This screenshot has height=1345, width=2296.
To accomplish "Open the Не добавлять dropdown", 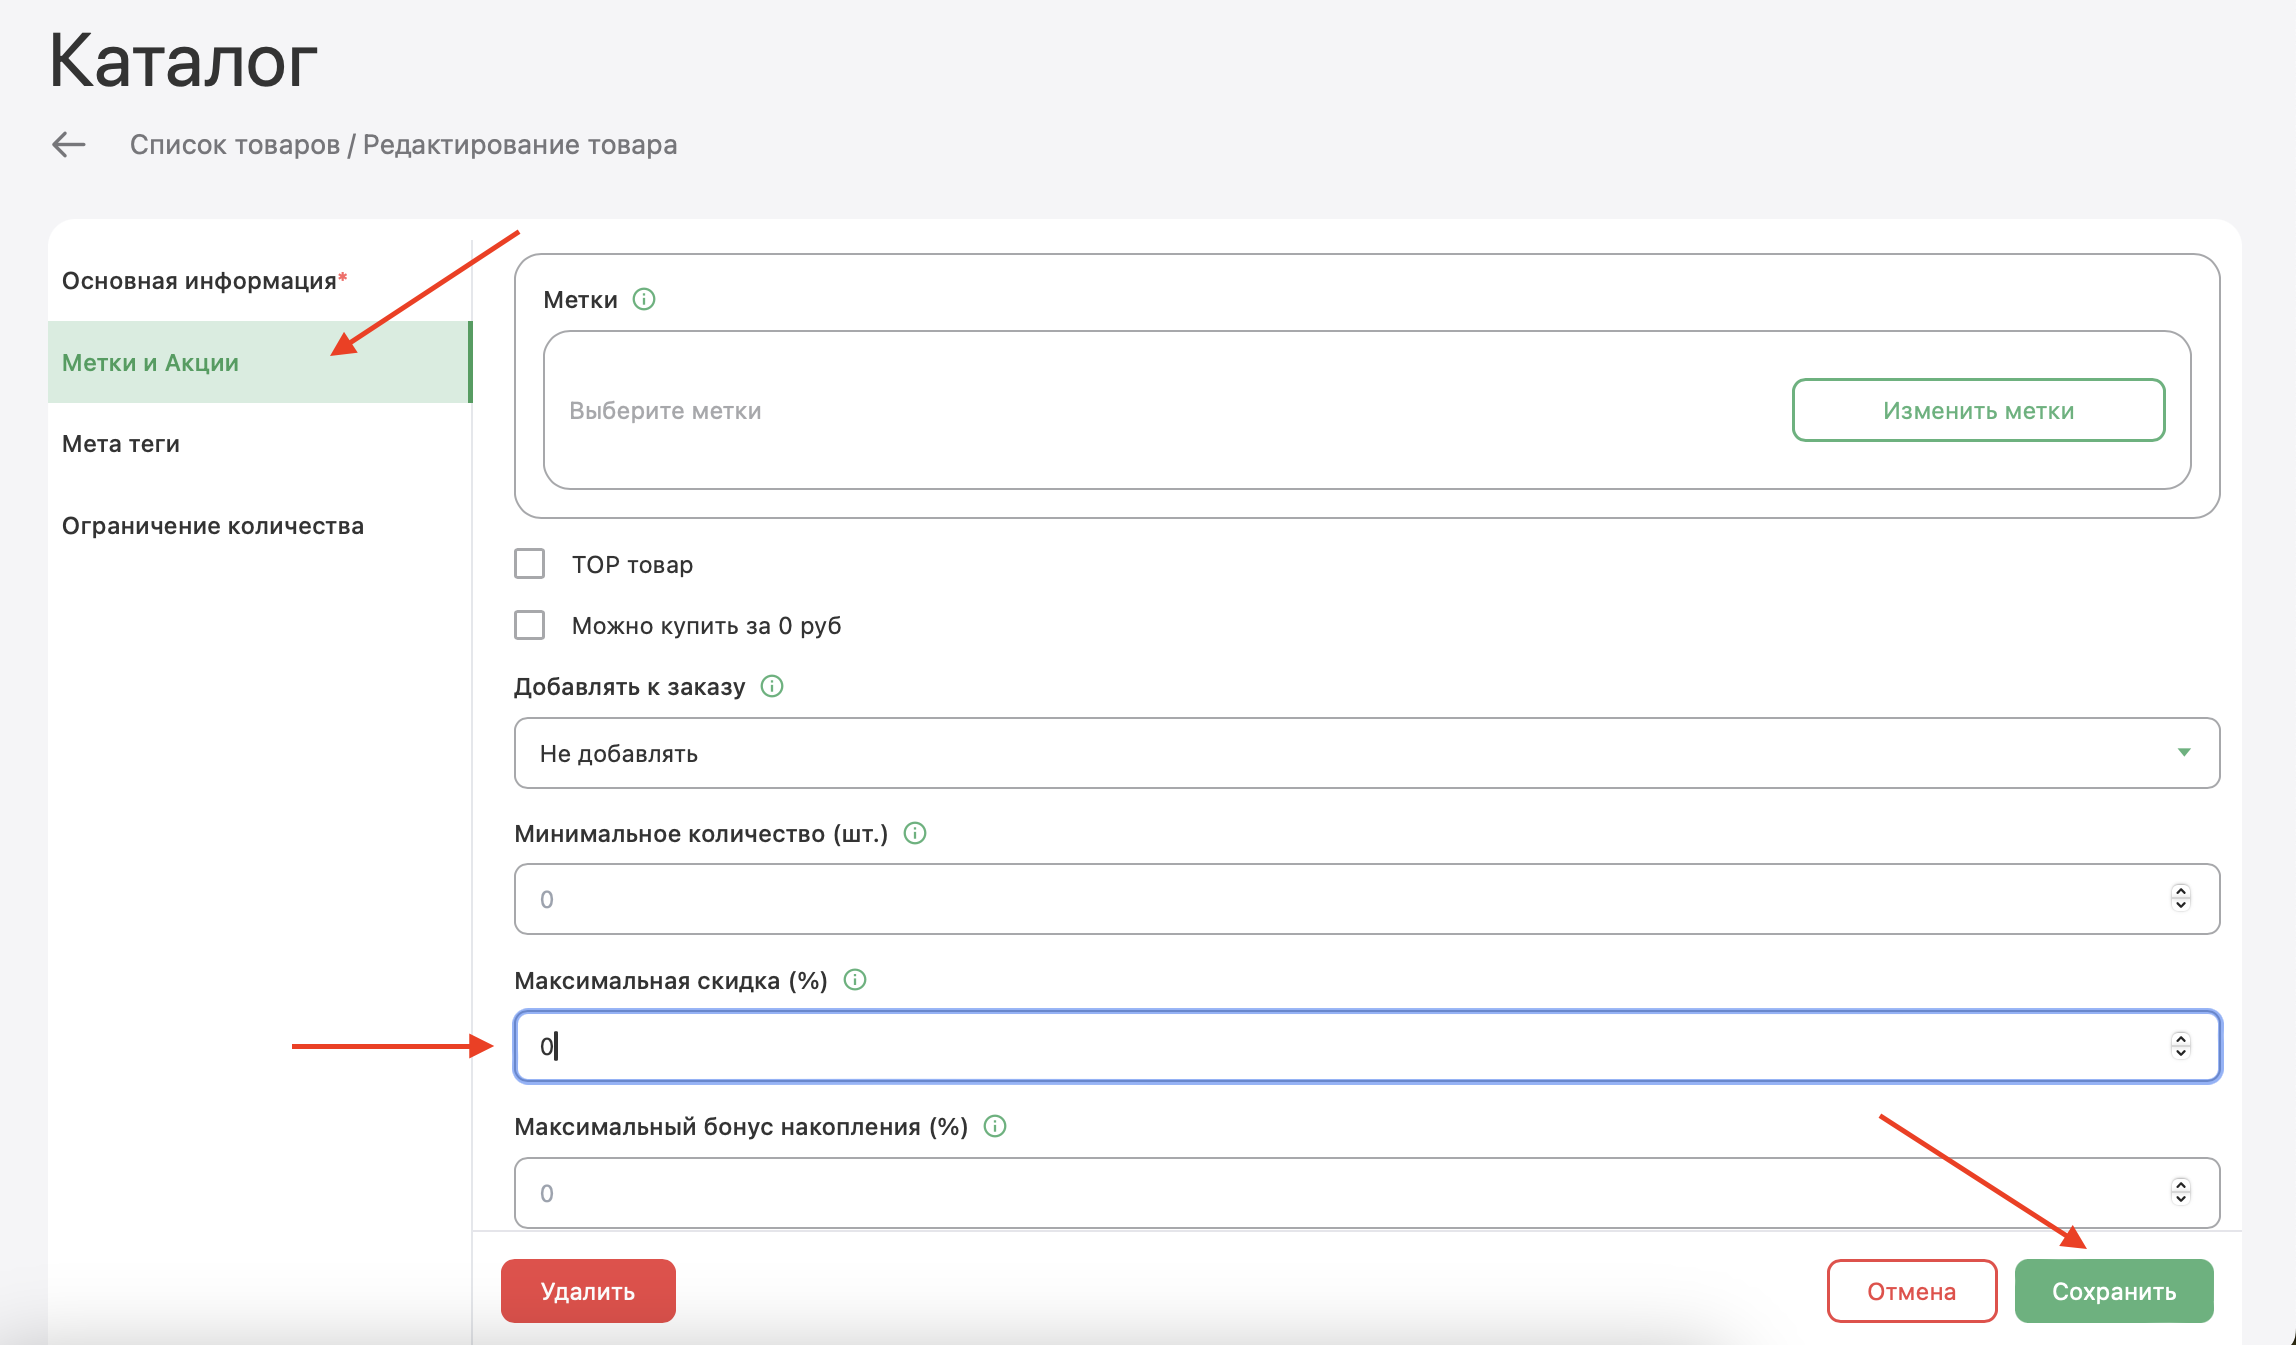I will coord(1366,753).
